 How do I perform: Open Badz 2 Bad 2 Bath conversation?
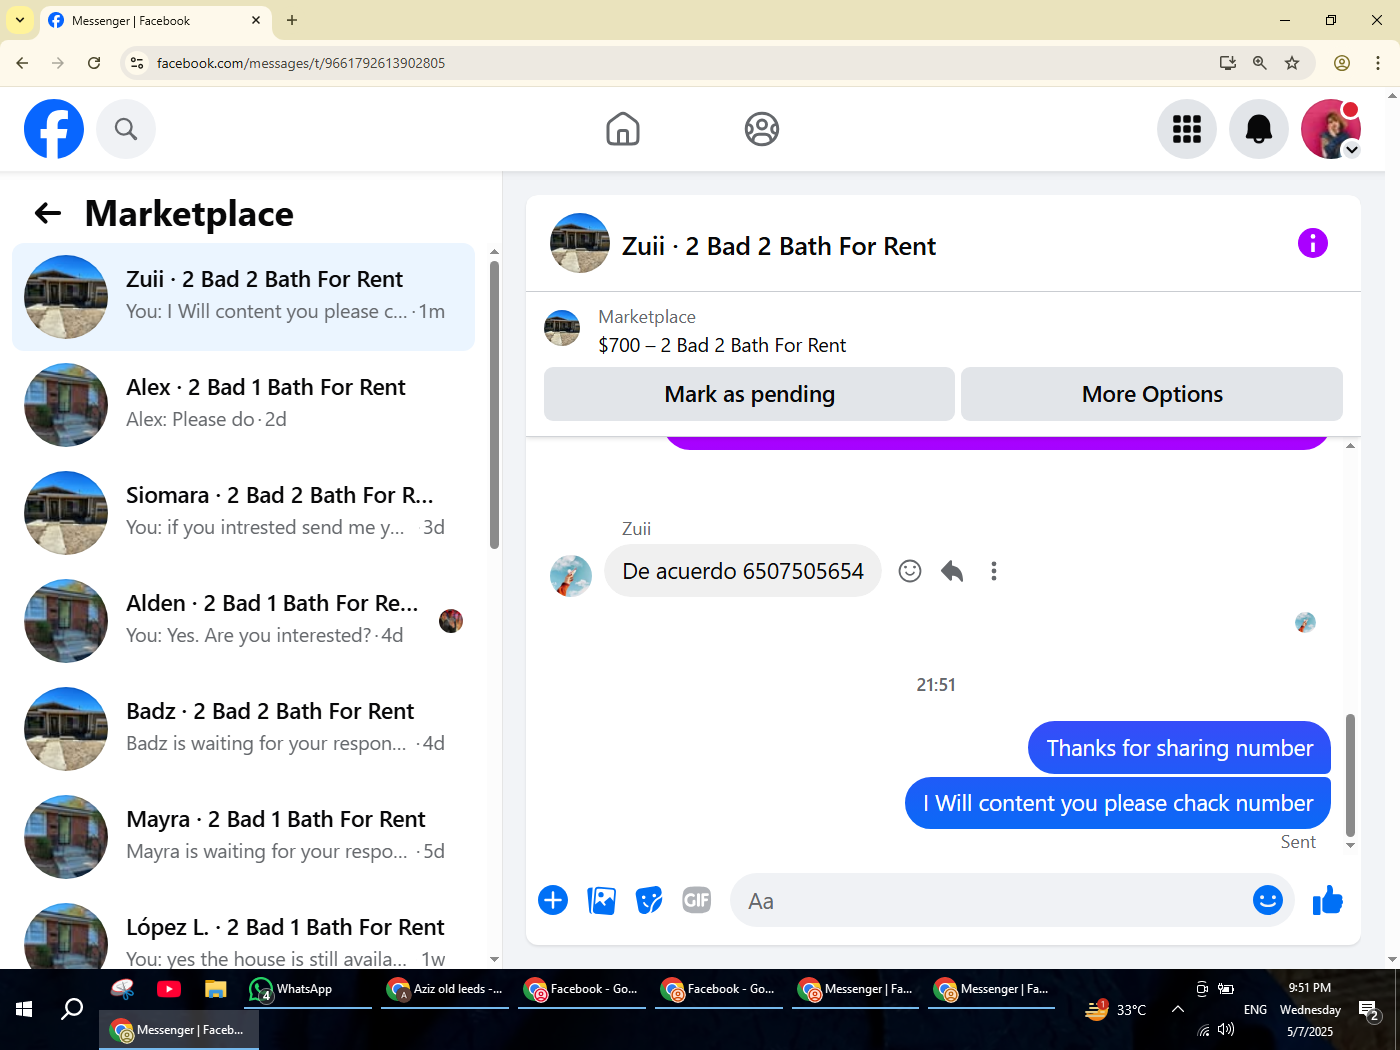click(243, 729)
